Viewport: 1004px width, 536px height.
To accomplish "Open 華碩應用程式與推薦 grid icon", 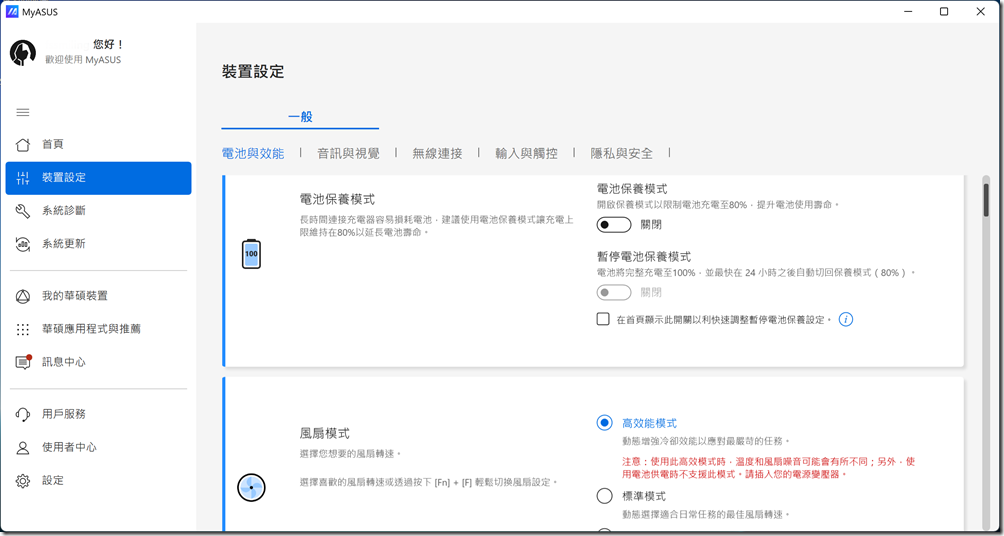I will pyautogui.click(x=23, y=329).
